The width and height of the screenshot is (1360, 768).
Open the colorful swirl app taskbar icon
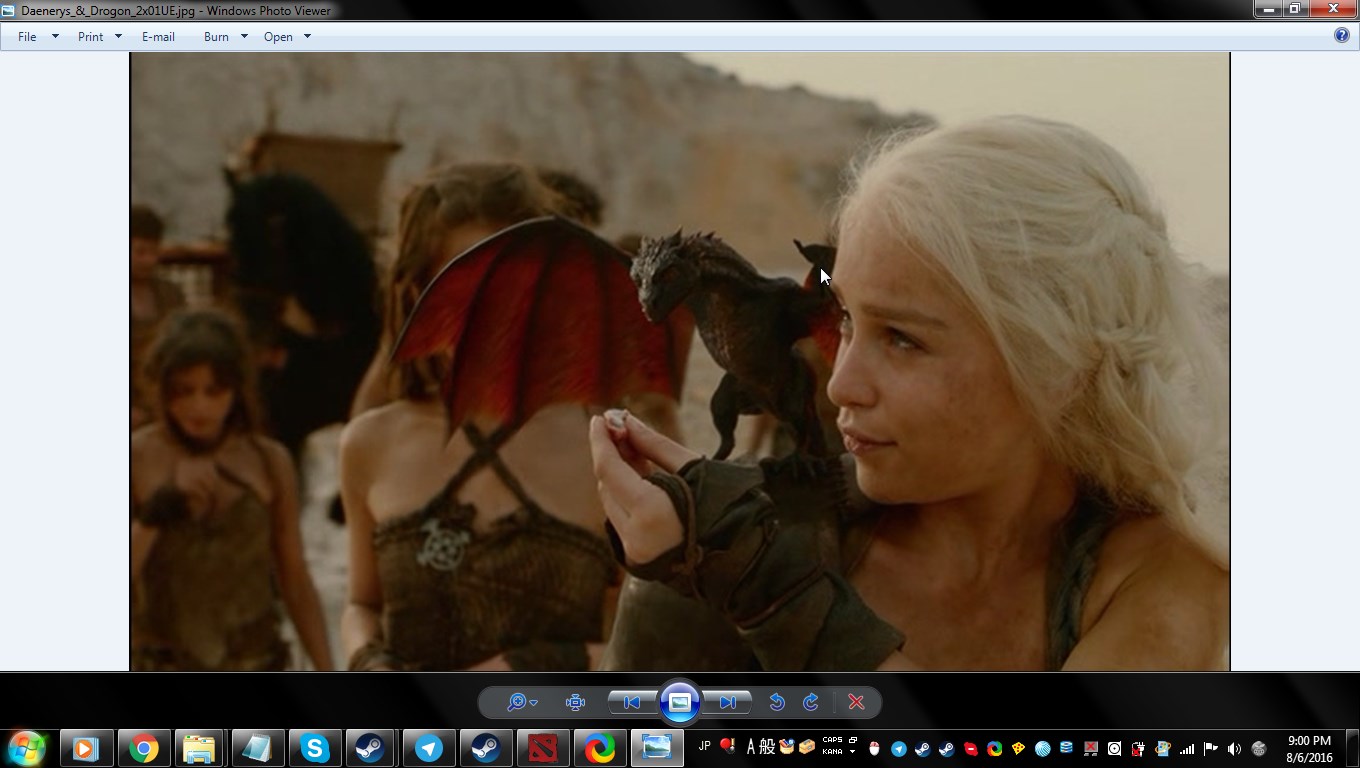coord(599,748)
